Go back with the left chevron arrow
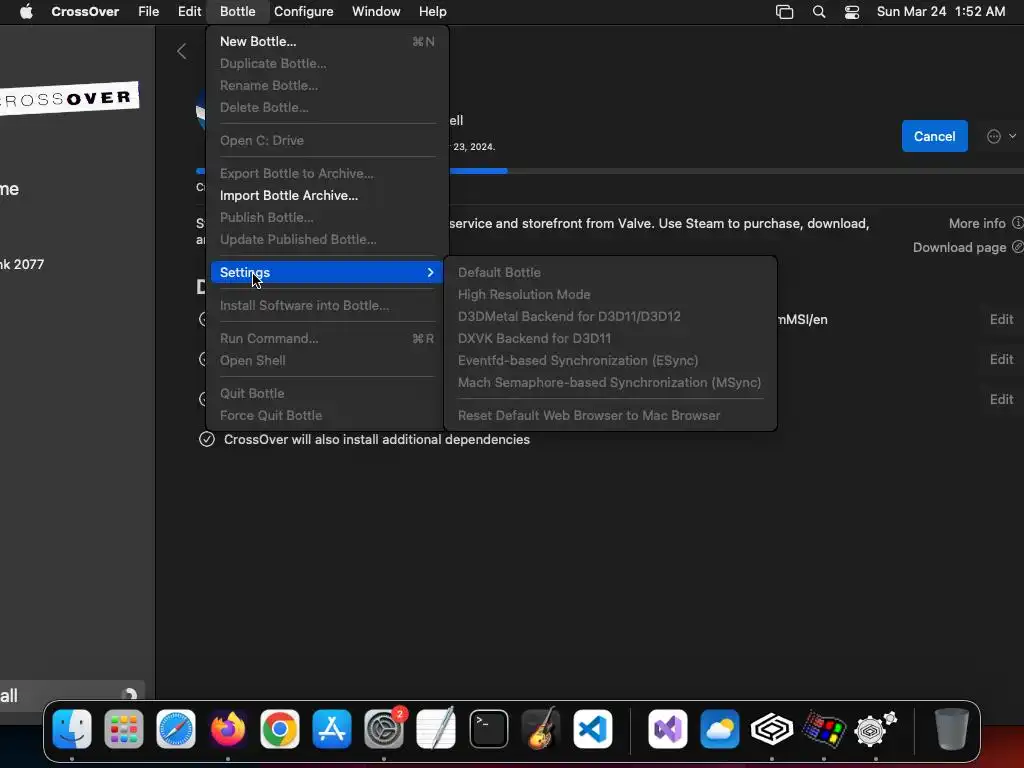 coord(182,52)
